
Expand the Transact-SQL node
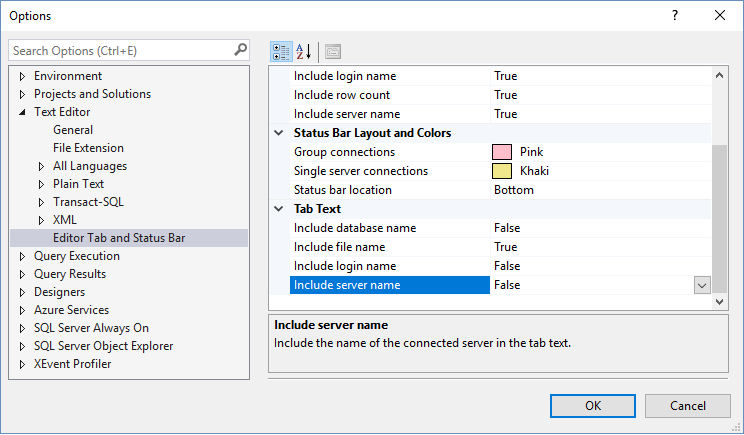42,202
